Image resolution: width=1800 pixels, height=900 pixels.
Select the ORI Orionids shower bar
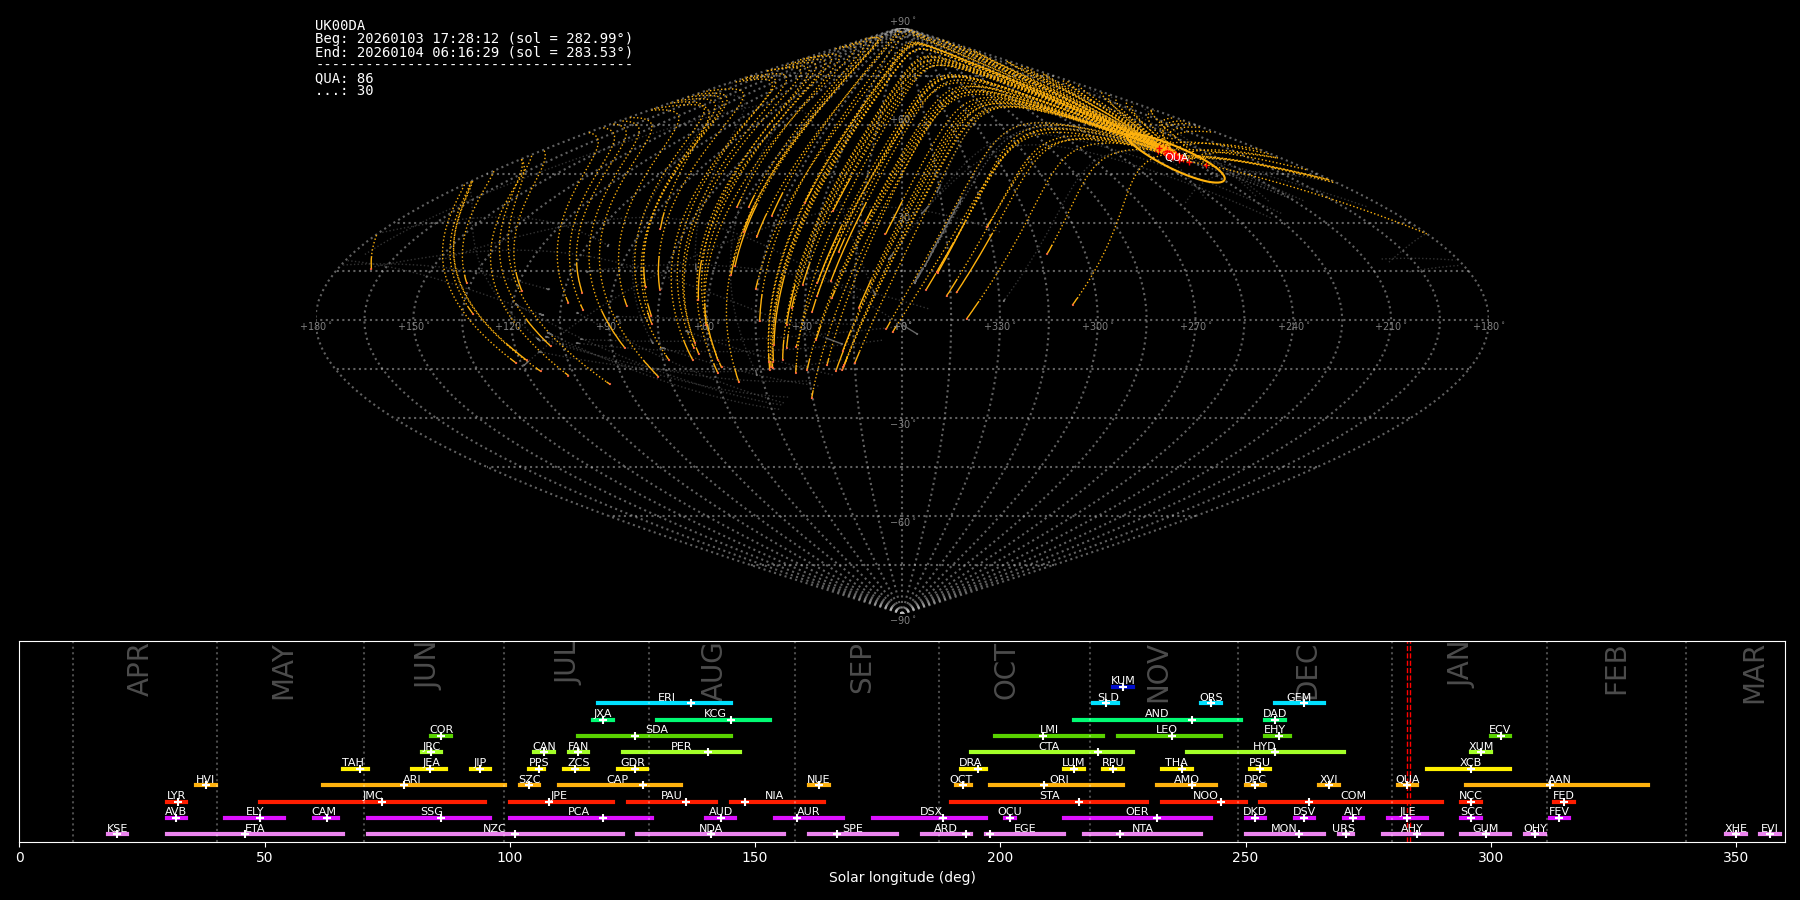1056,785
